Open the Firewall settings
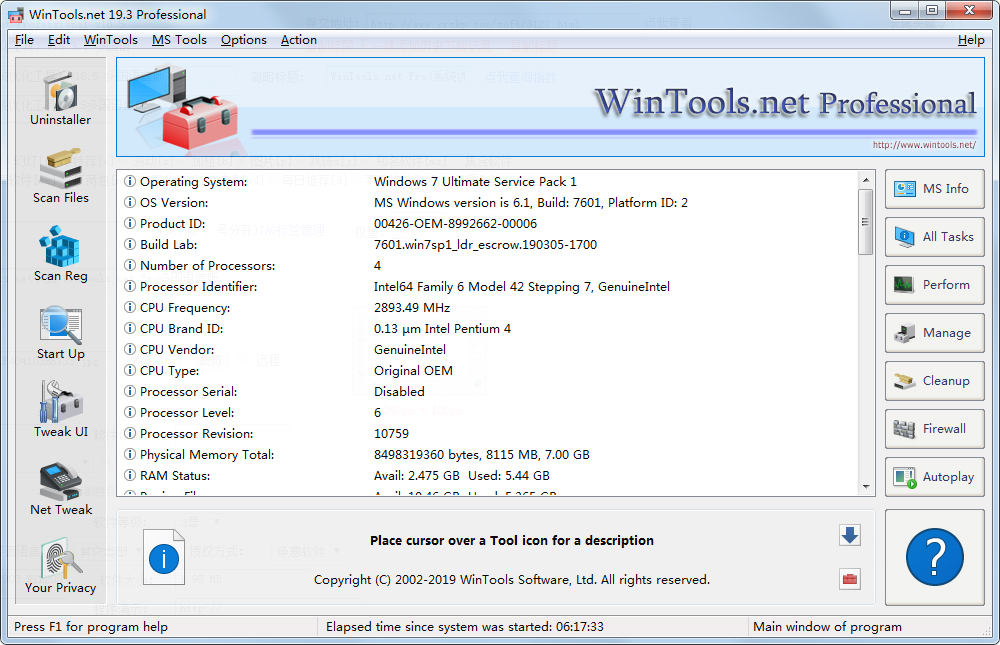 coord(934,429)
